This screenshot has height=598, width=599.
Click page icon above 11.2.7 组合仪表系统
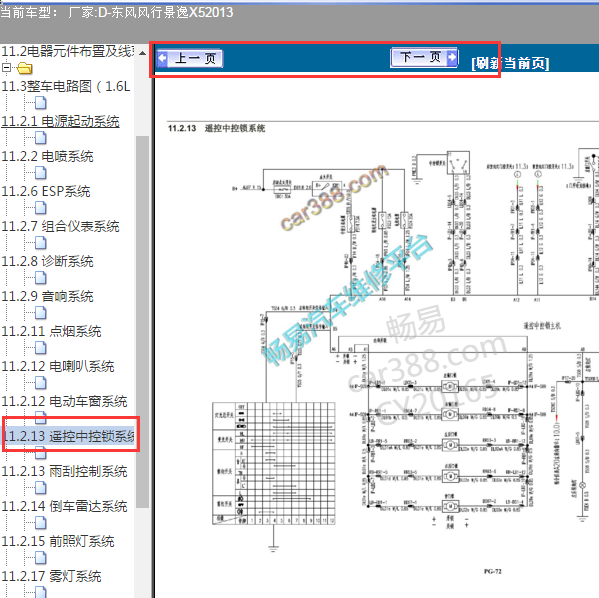coord(40,208)
